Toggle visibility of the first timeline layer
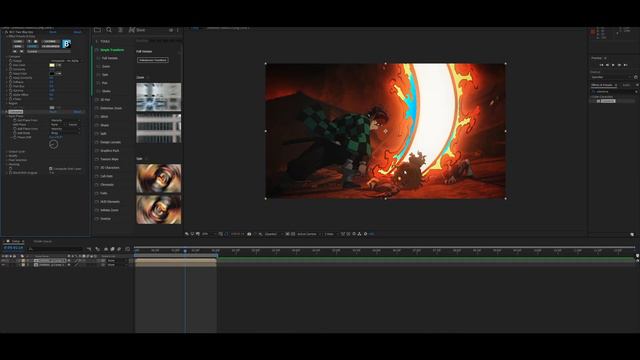The image size is (640, 360). pos(4,260)
